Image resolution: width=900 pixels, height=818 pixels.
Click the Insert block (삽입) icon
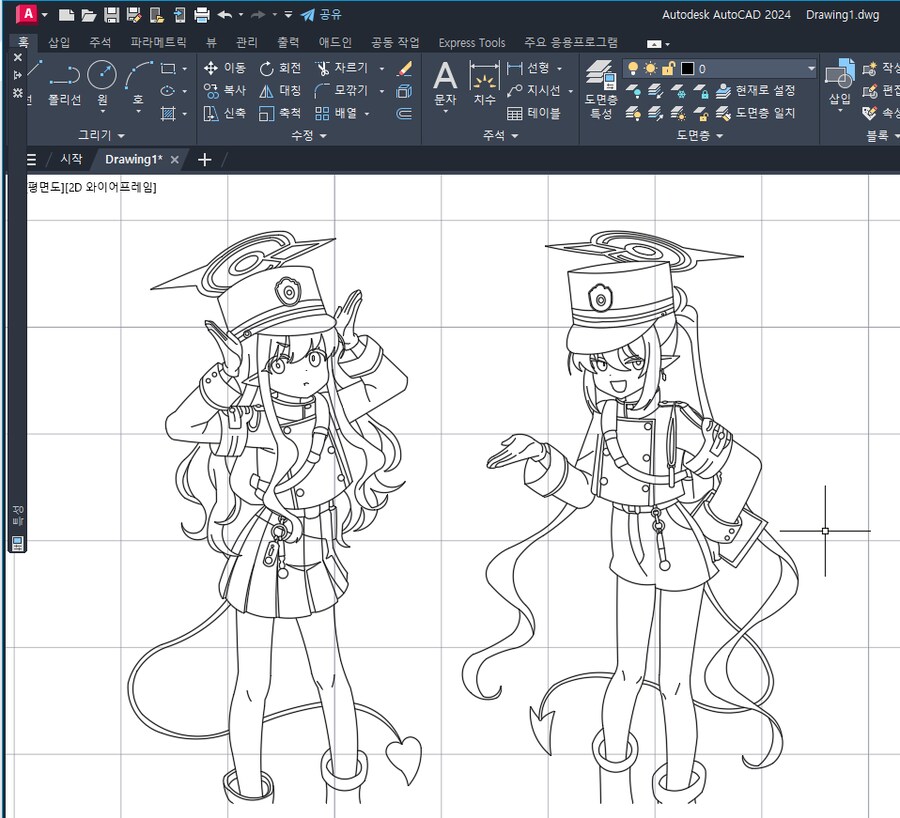pos(840,82)
